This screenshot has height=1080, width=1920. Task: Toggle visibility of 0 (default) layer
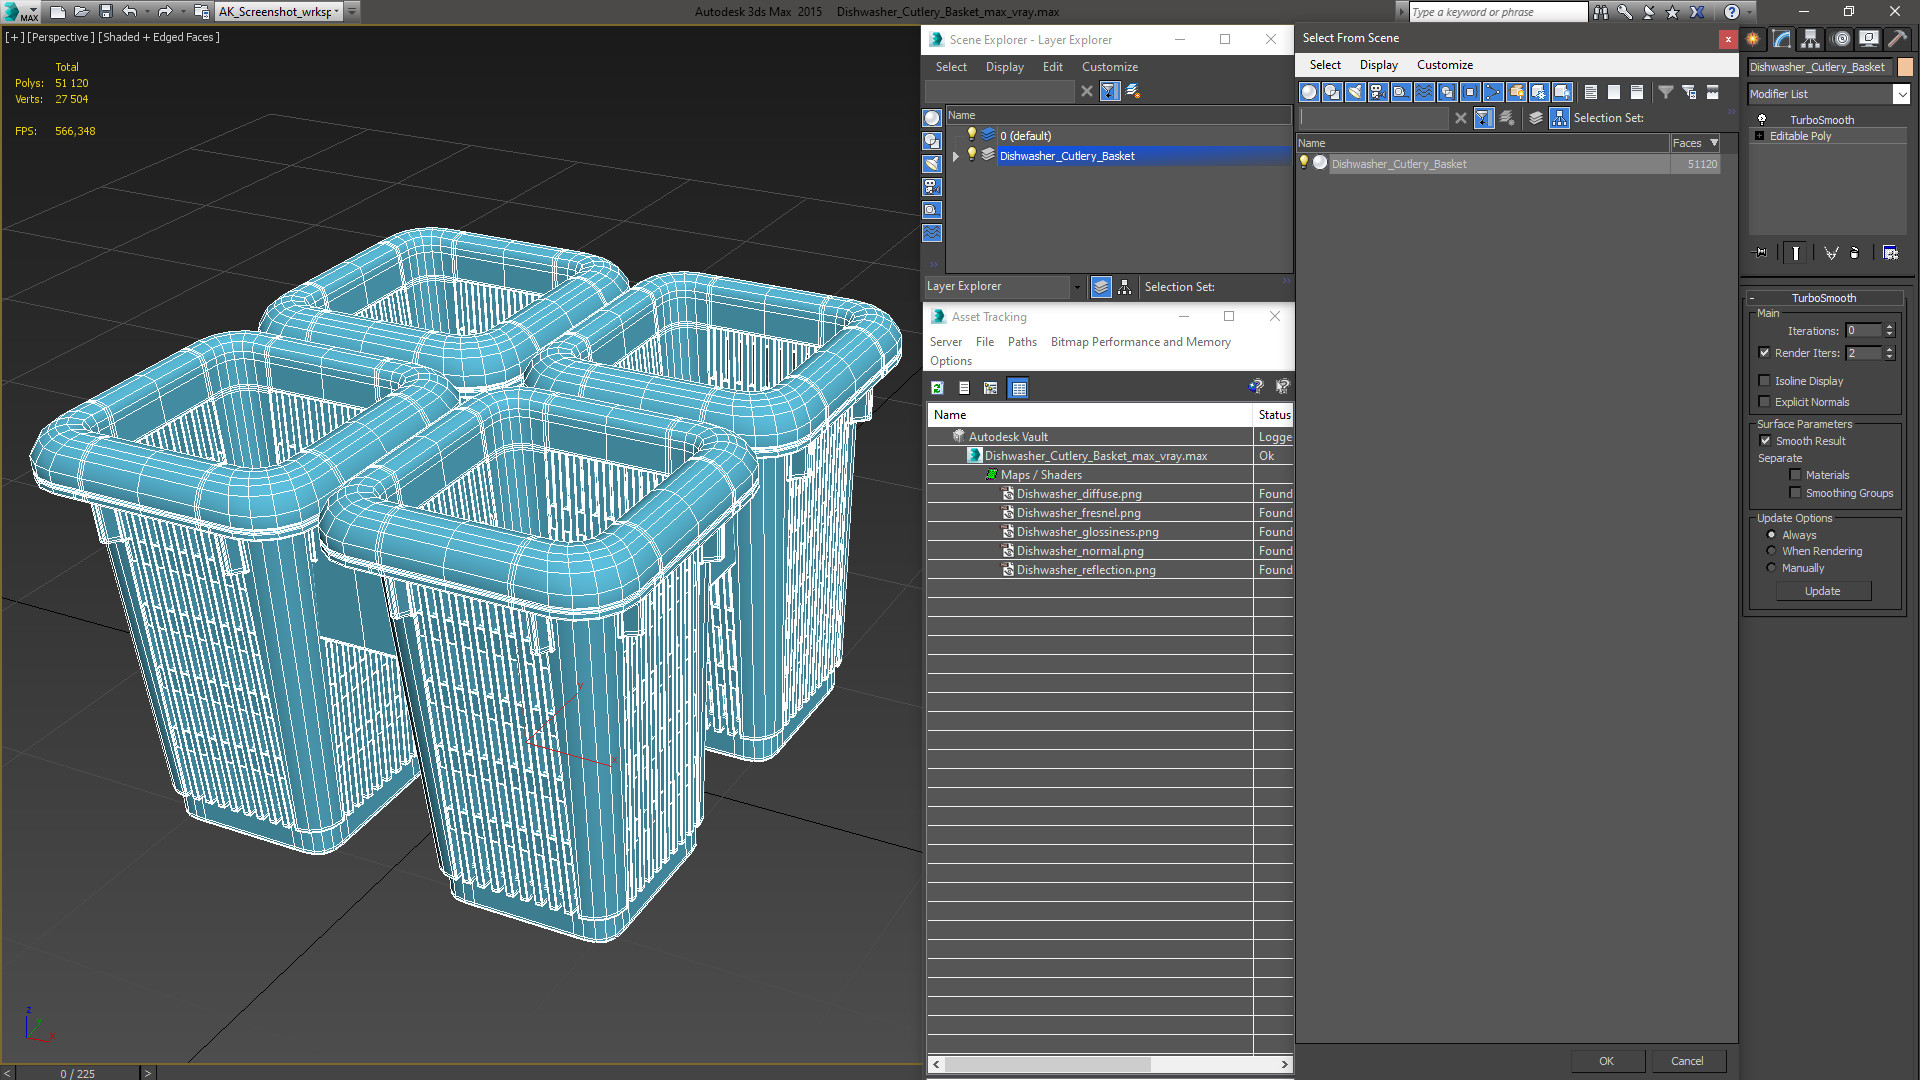click(971, 135)
